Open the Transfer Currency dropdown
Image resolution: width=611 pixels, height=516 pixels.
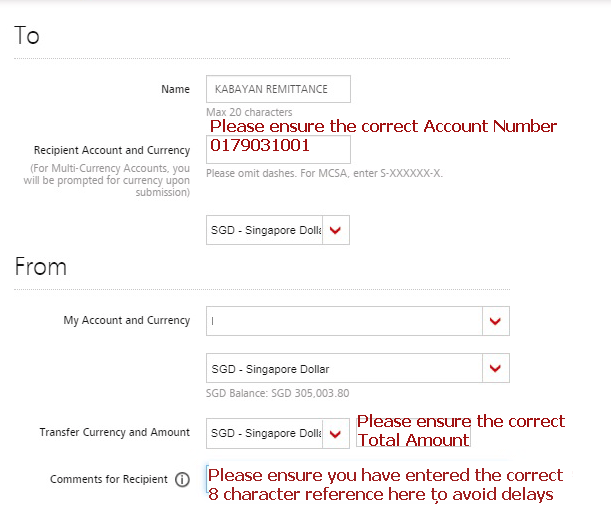tap(278, 433)
